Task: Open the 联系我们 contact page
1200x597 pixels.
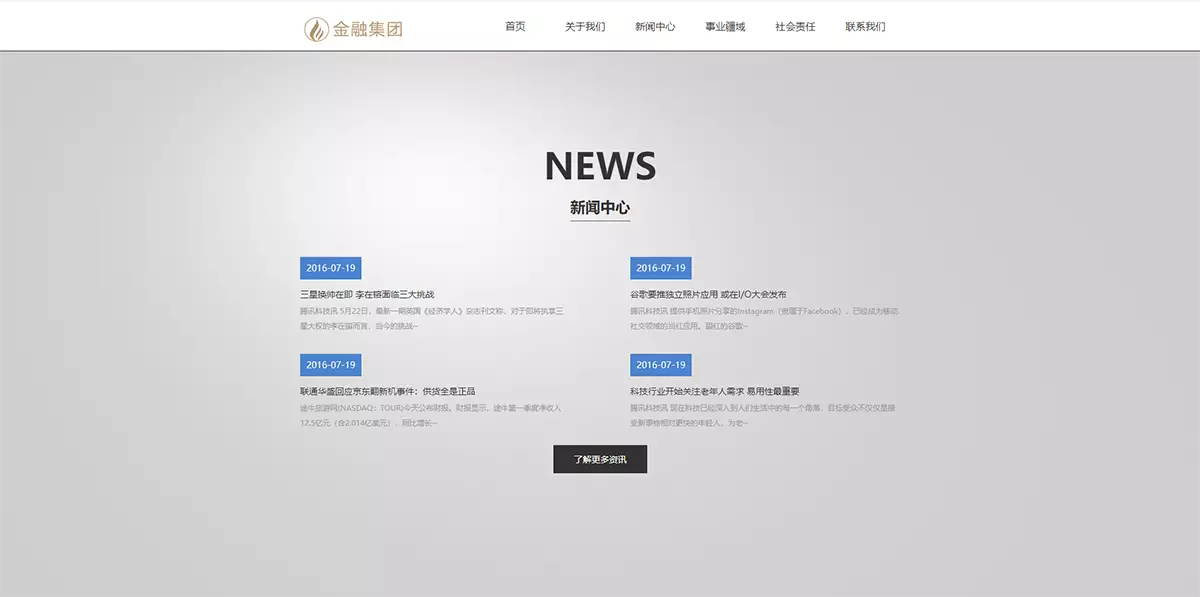Action: pyautogui.click(x=865, y=27)
